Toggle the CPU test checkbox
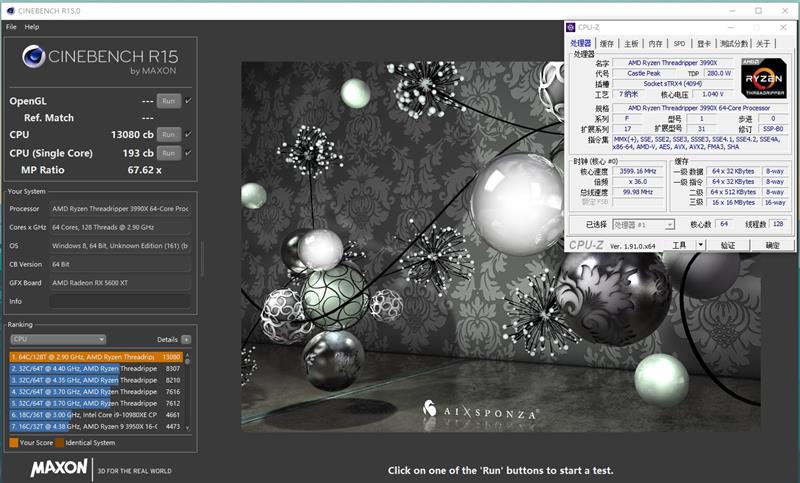 pyautogui.click(x=188, y=134)
